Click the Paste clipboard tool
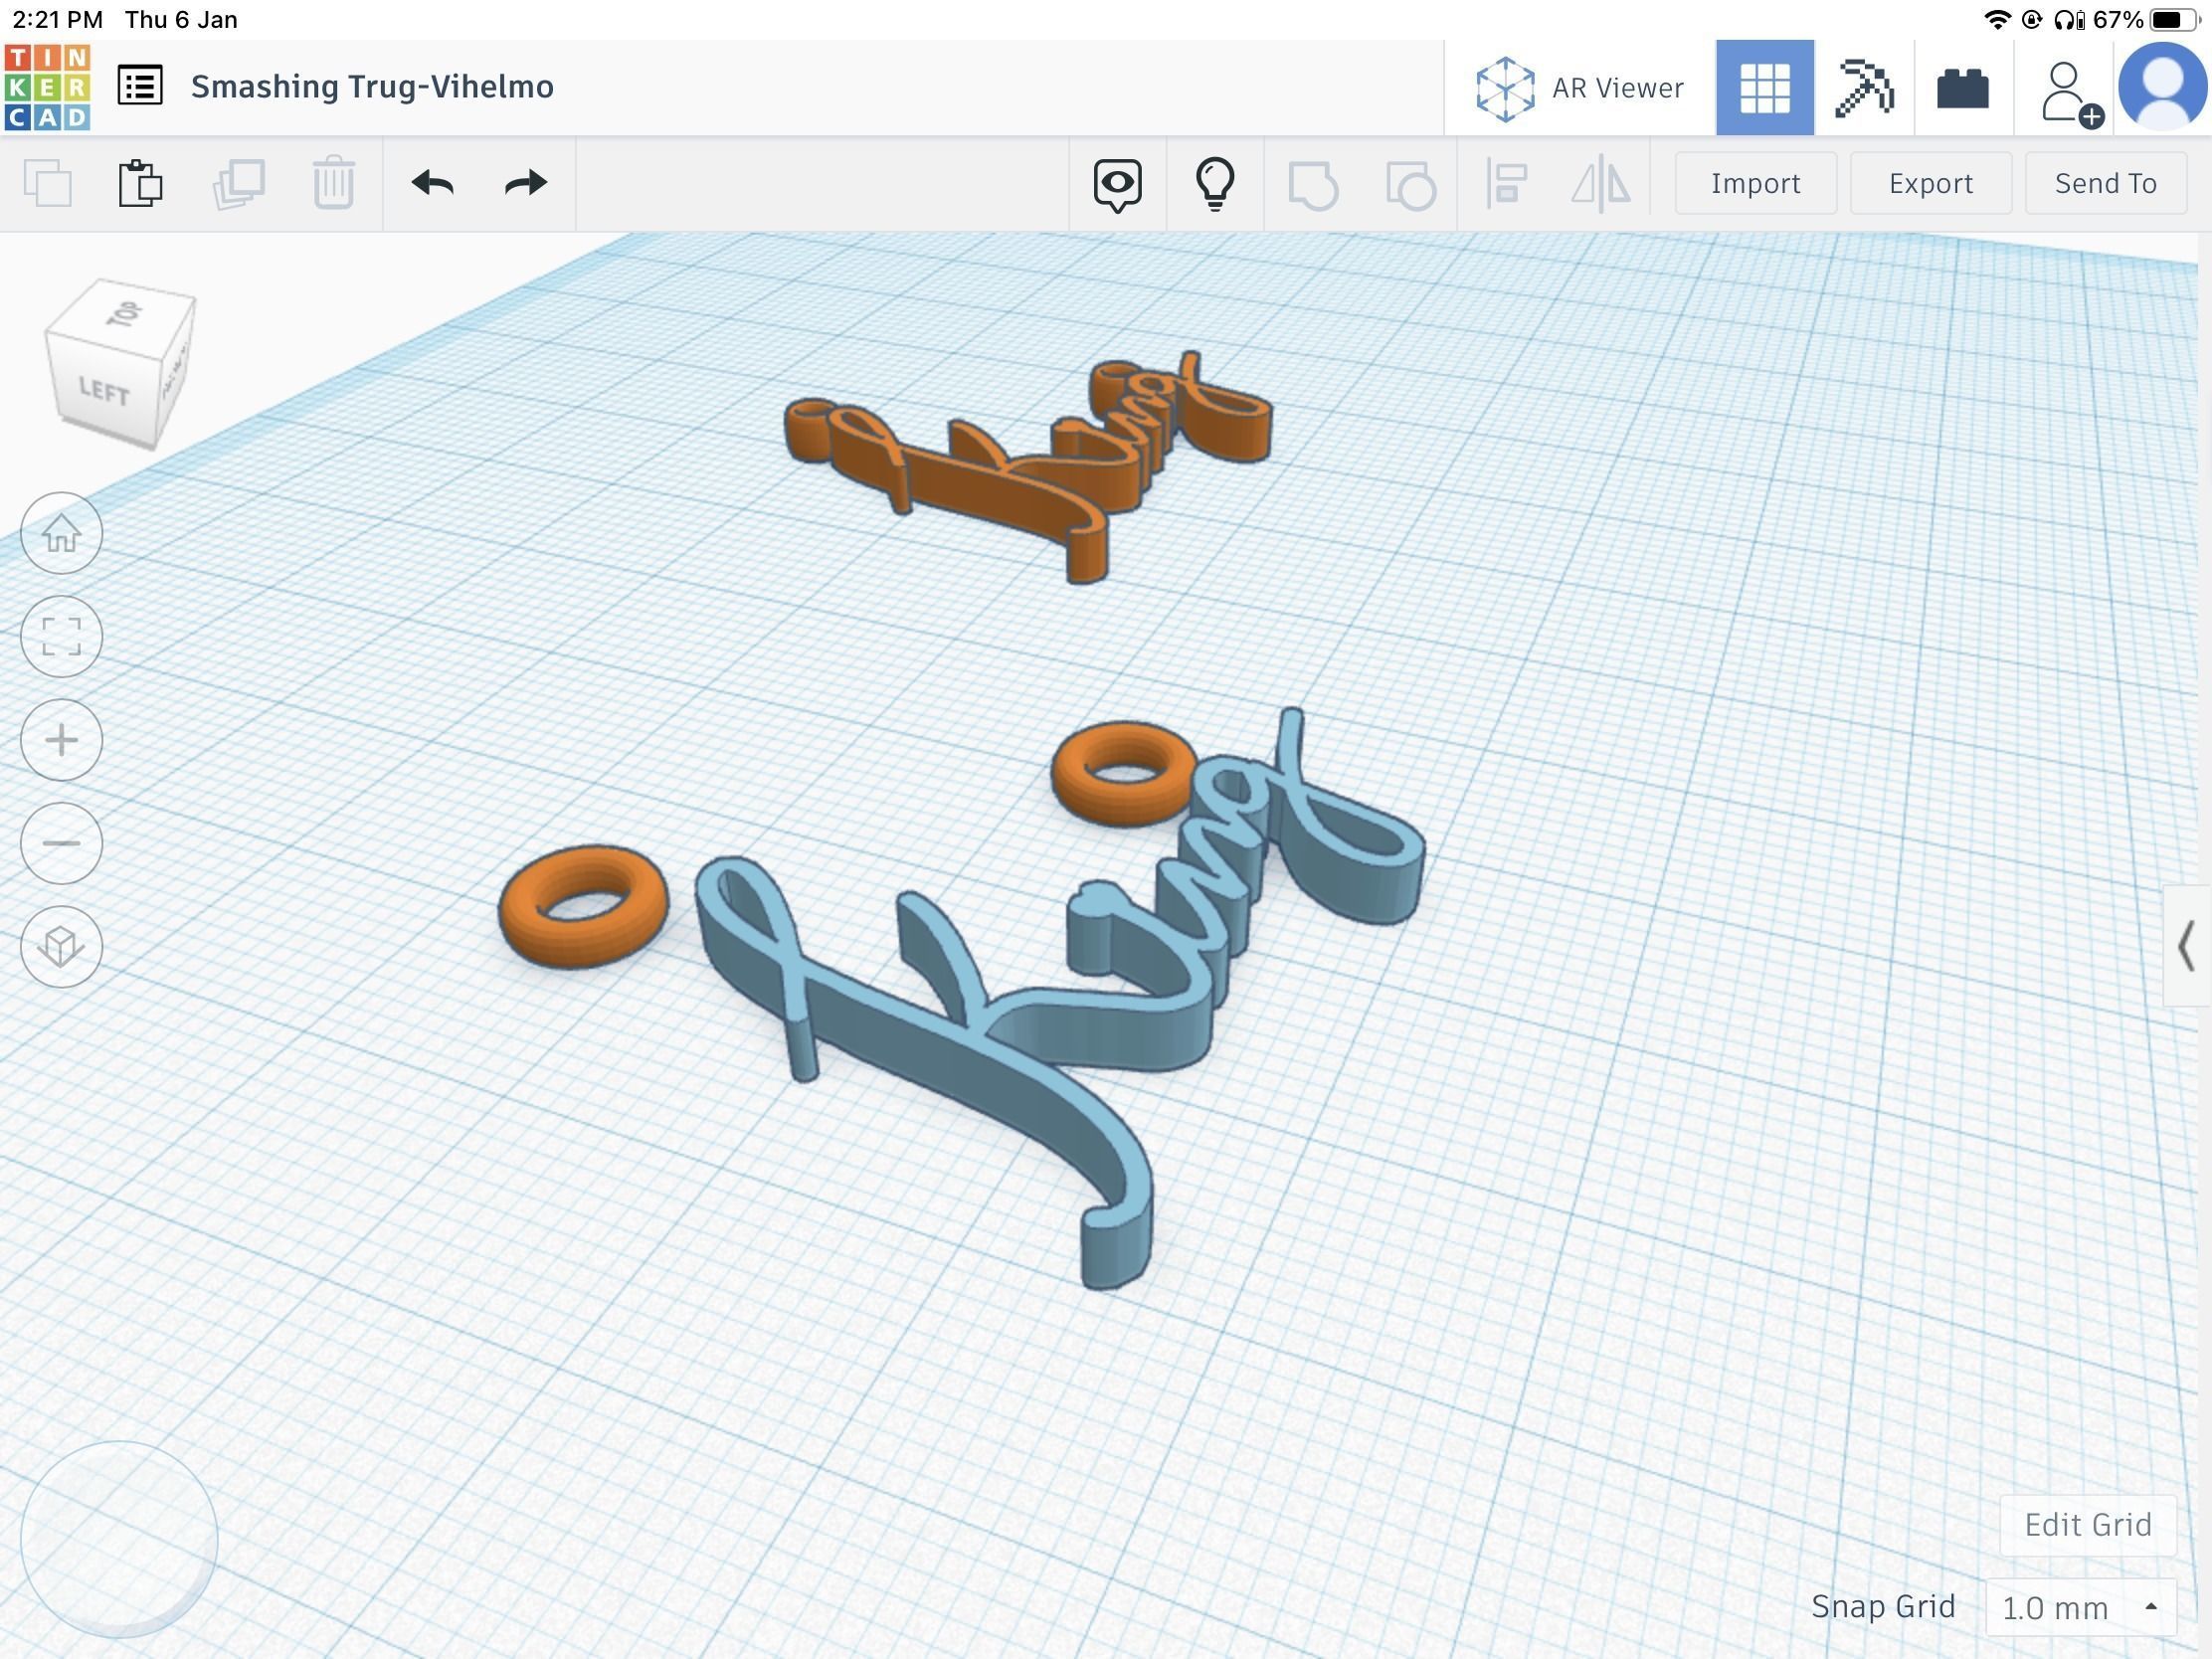 pos(141,183)
